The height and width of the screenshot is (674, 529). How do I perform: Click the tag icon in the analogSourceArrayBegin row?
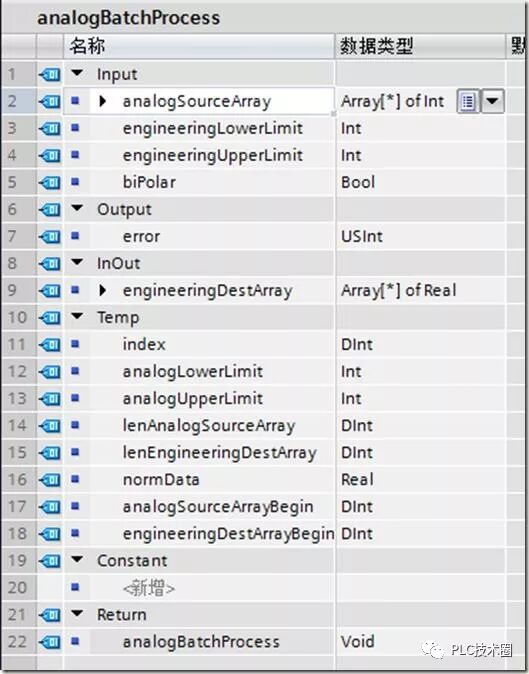[49, 507]
